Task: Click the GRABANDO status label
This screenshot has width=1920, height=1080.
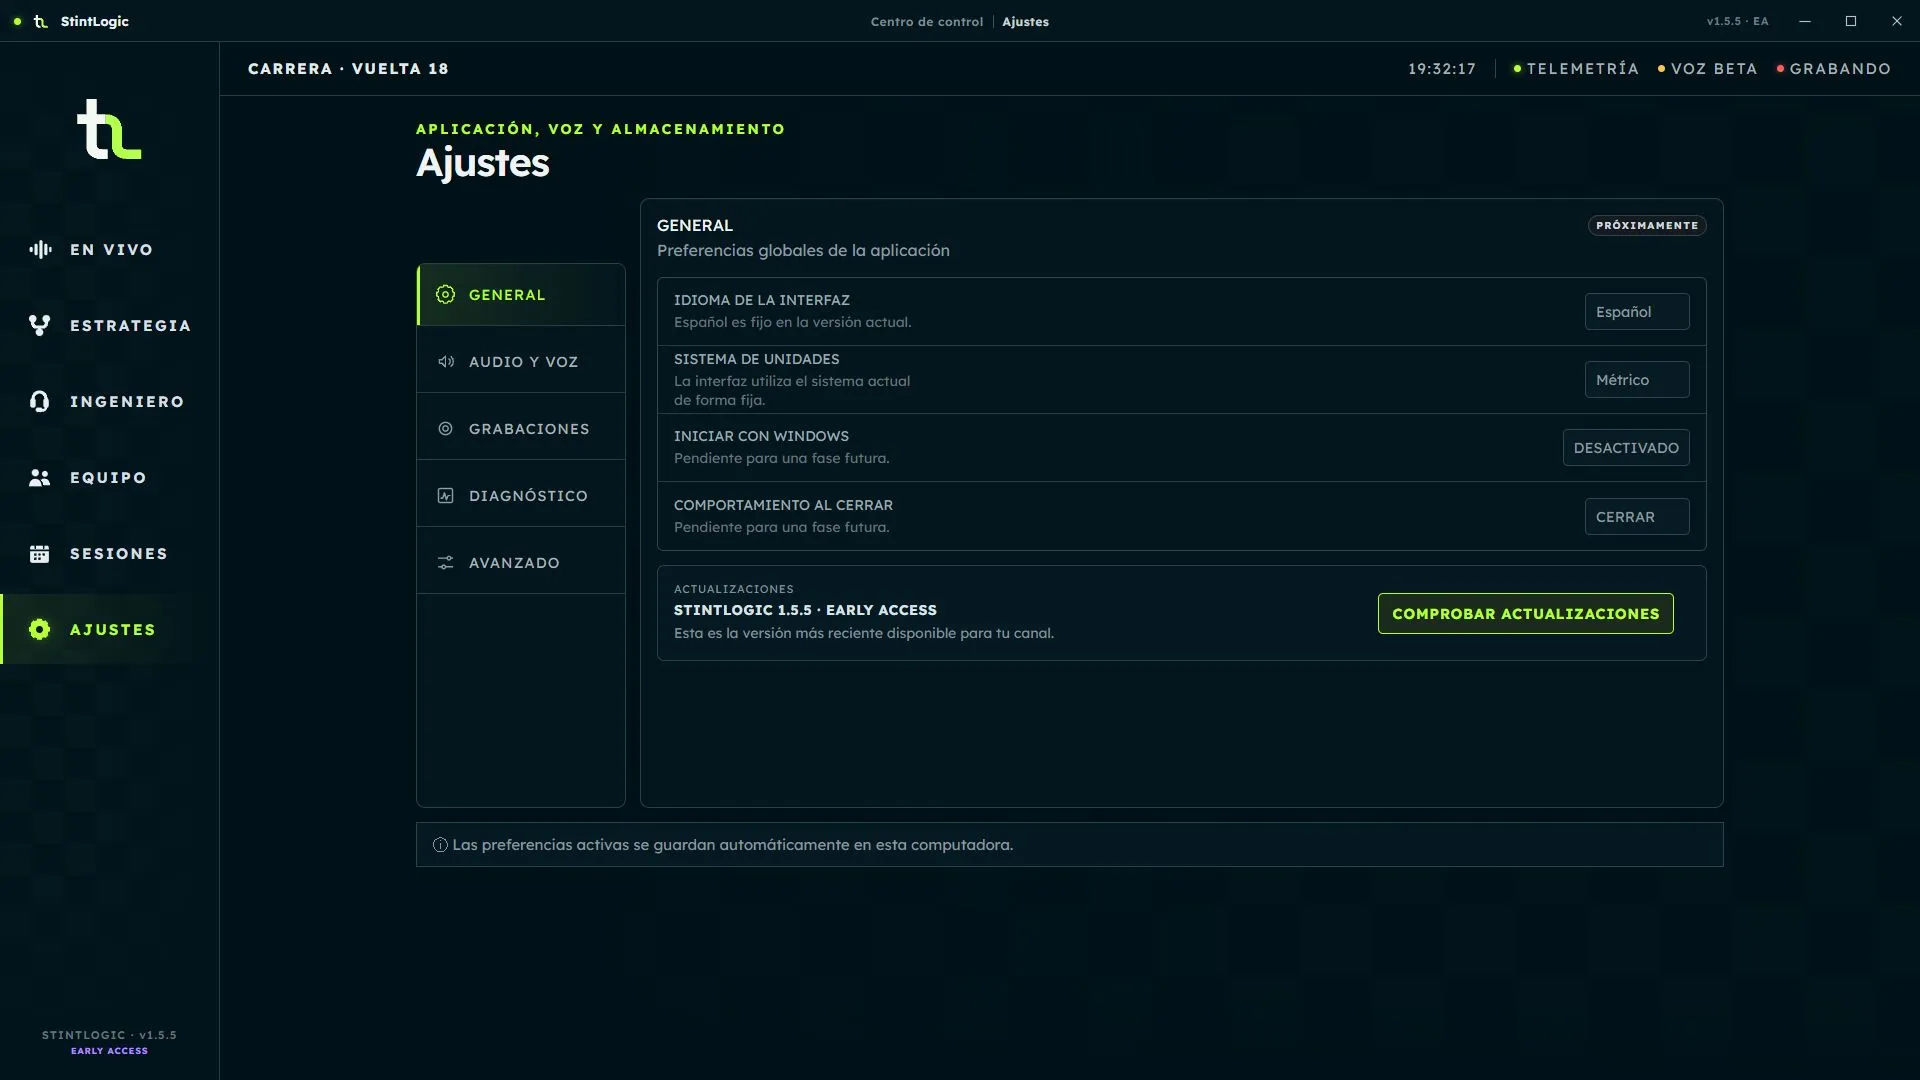Action: coord(1840,69)
